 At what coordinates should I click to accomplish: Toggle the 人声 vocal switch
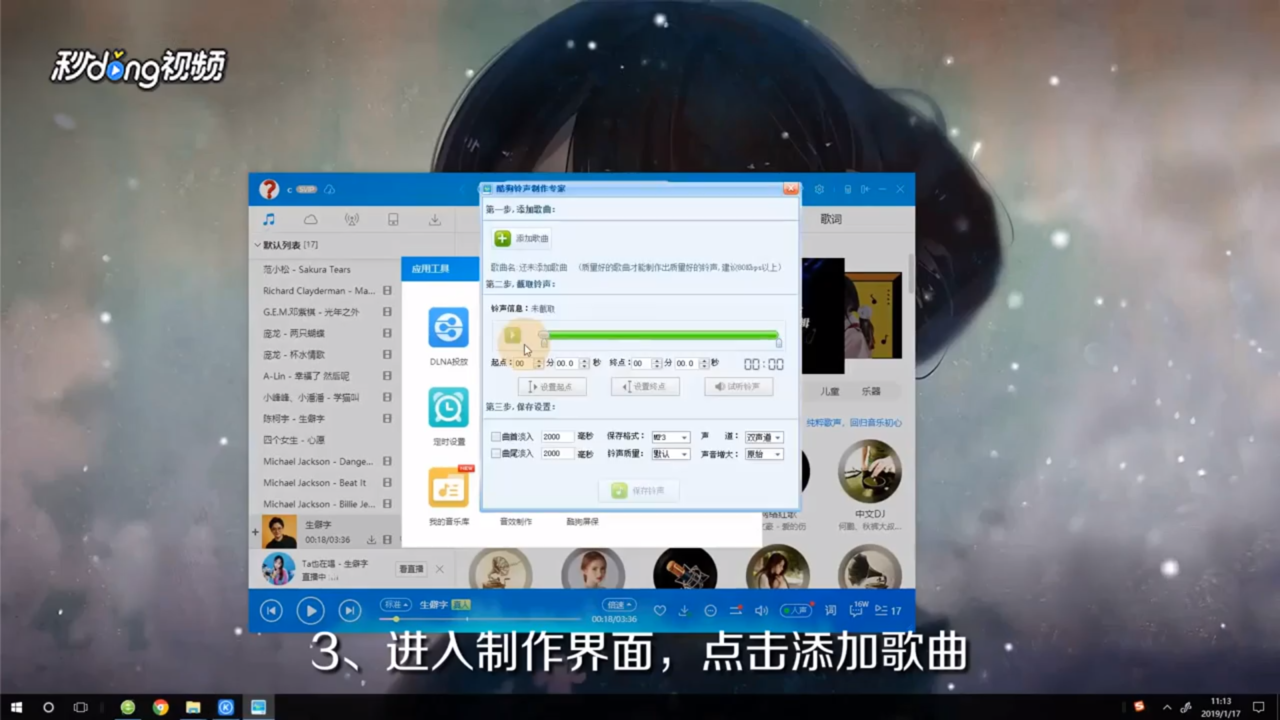click(x=795, y=610)
